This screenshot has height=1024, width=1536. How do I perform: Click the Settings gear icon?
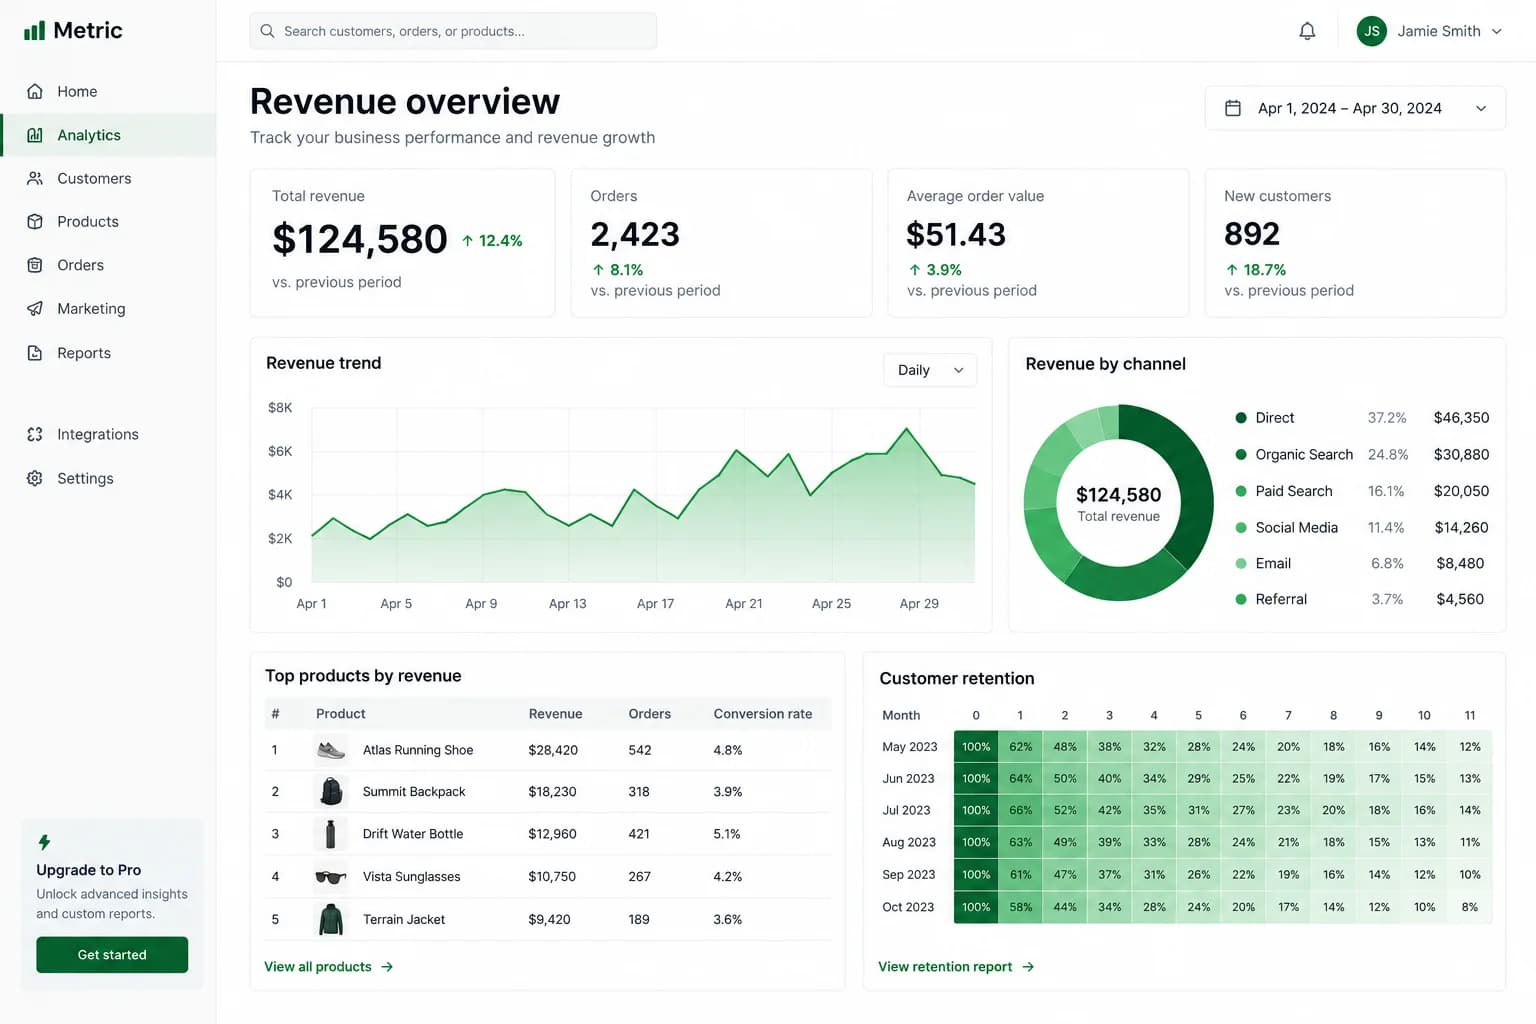click(35, 478)
